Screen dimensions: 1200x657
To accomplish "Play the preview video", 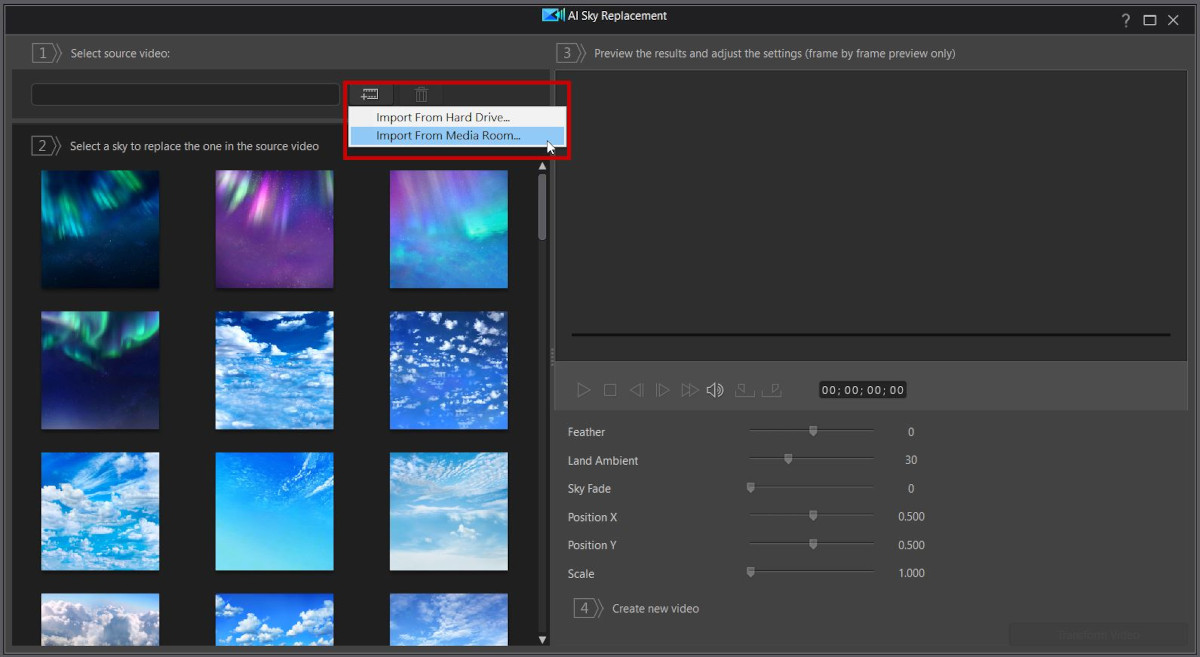I will click(x=584, y=390).
